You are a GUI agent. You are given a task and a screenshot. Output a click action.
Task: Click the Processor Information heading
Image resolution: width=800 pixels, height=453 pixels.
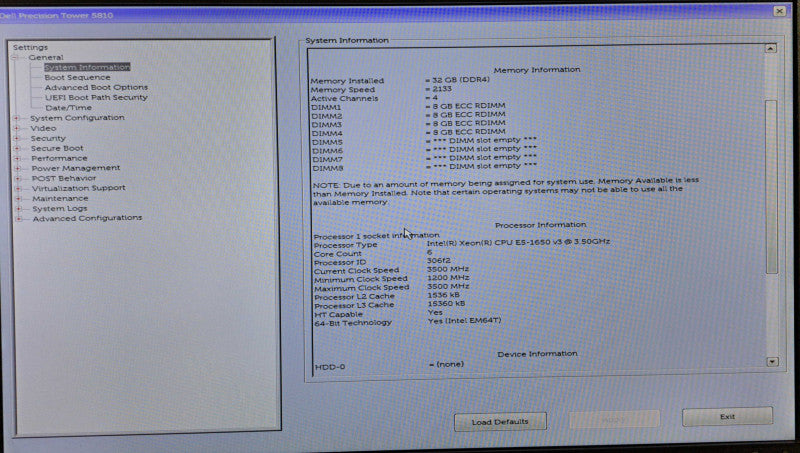coord(540,224)
